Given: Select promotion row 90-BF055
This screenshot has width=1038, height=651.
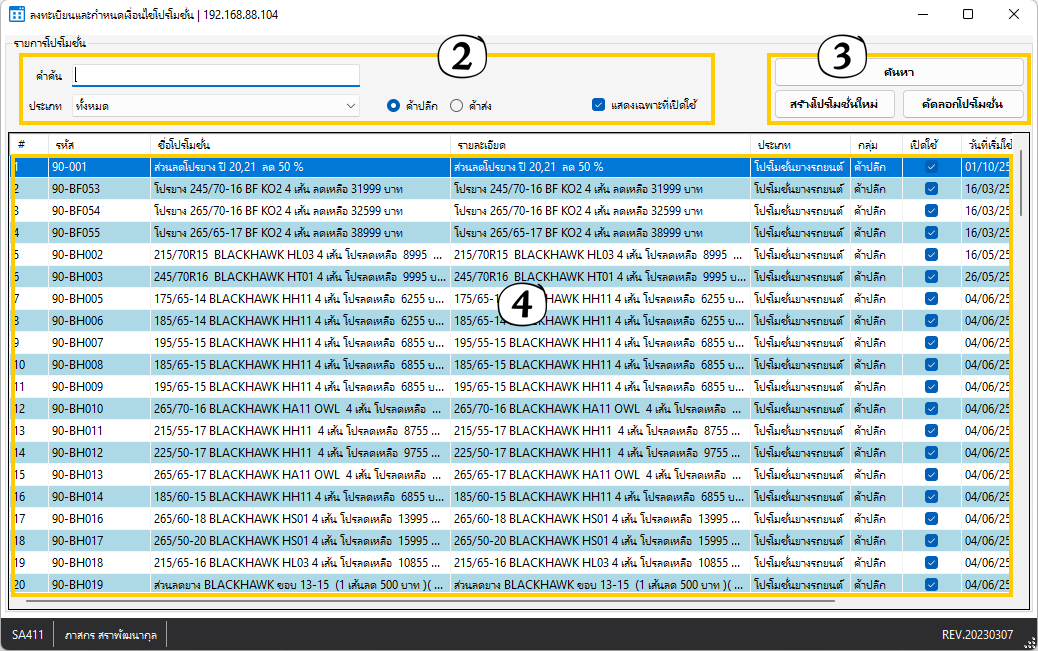Looking at the screenshot, I should (300, 233).
